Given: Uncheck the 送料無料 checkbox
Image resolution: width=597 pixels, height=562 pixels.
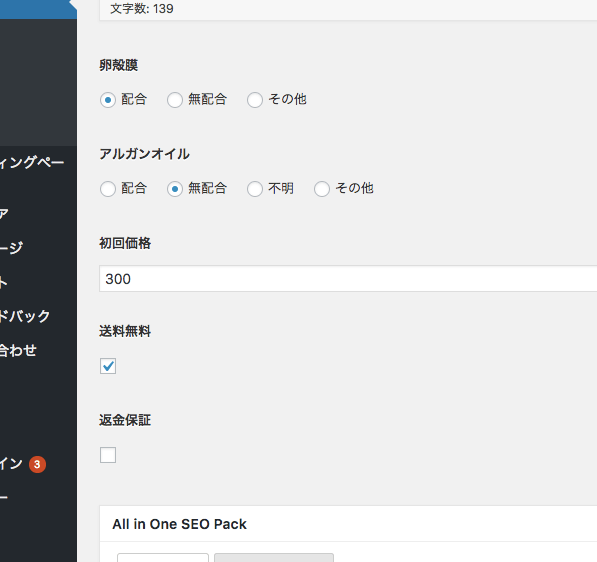Looking at the screenshot, I should pos(108,366).
